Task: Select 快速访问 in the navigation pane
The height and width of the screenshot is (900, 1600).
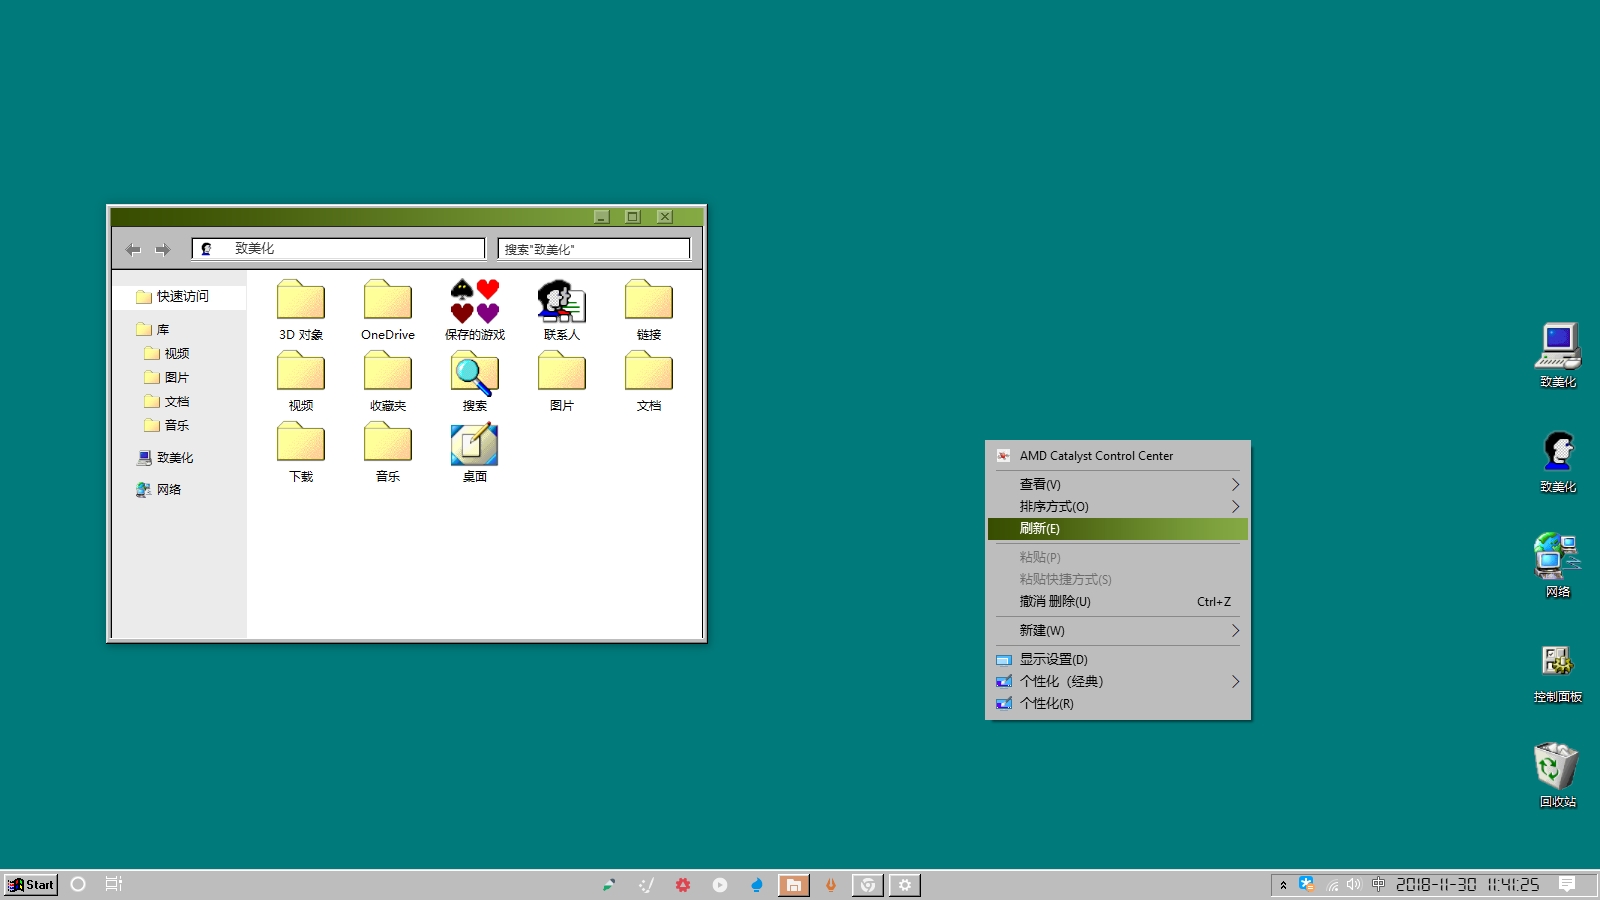Action: tap(182, 296)
